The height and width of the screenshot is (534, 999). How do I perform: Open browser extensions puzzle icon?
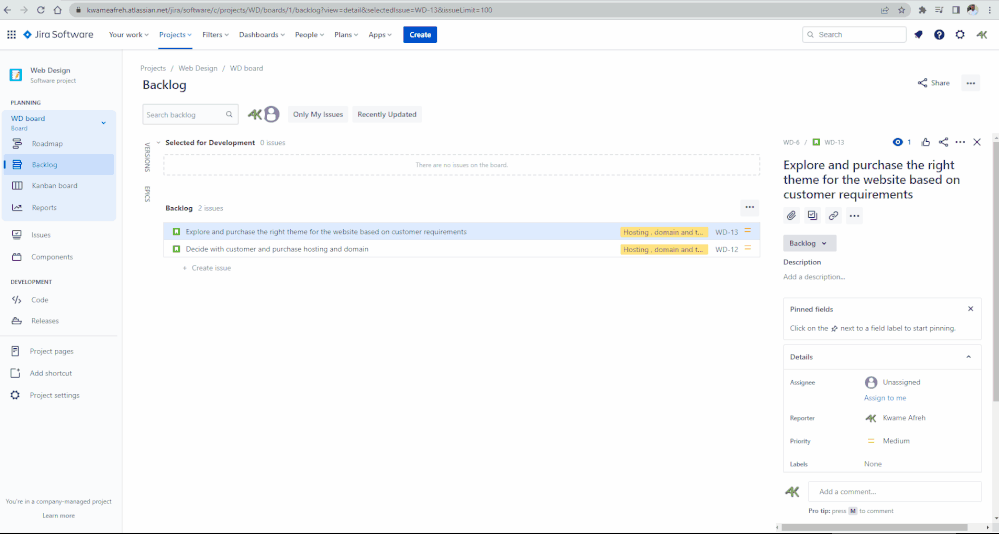[922, 10]
